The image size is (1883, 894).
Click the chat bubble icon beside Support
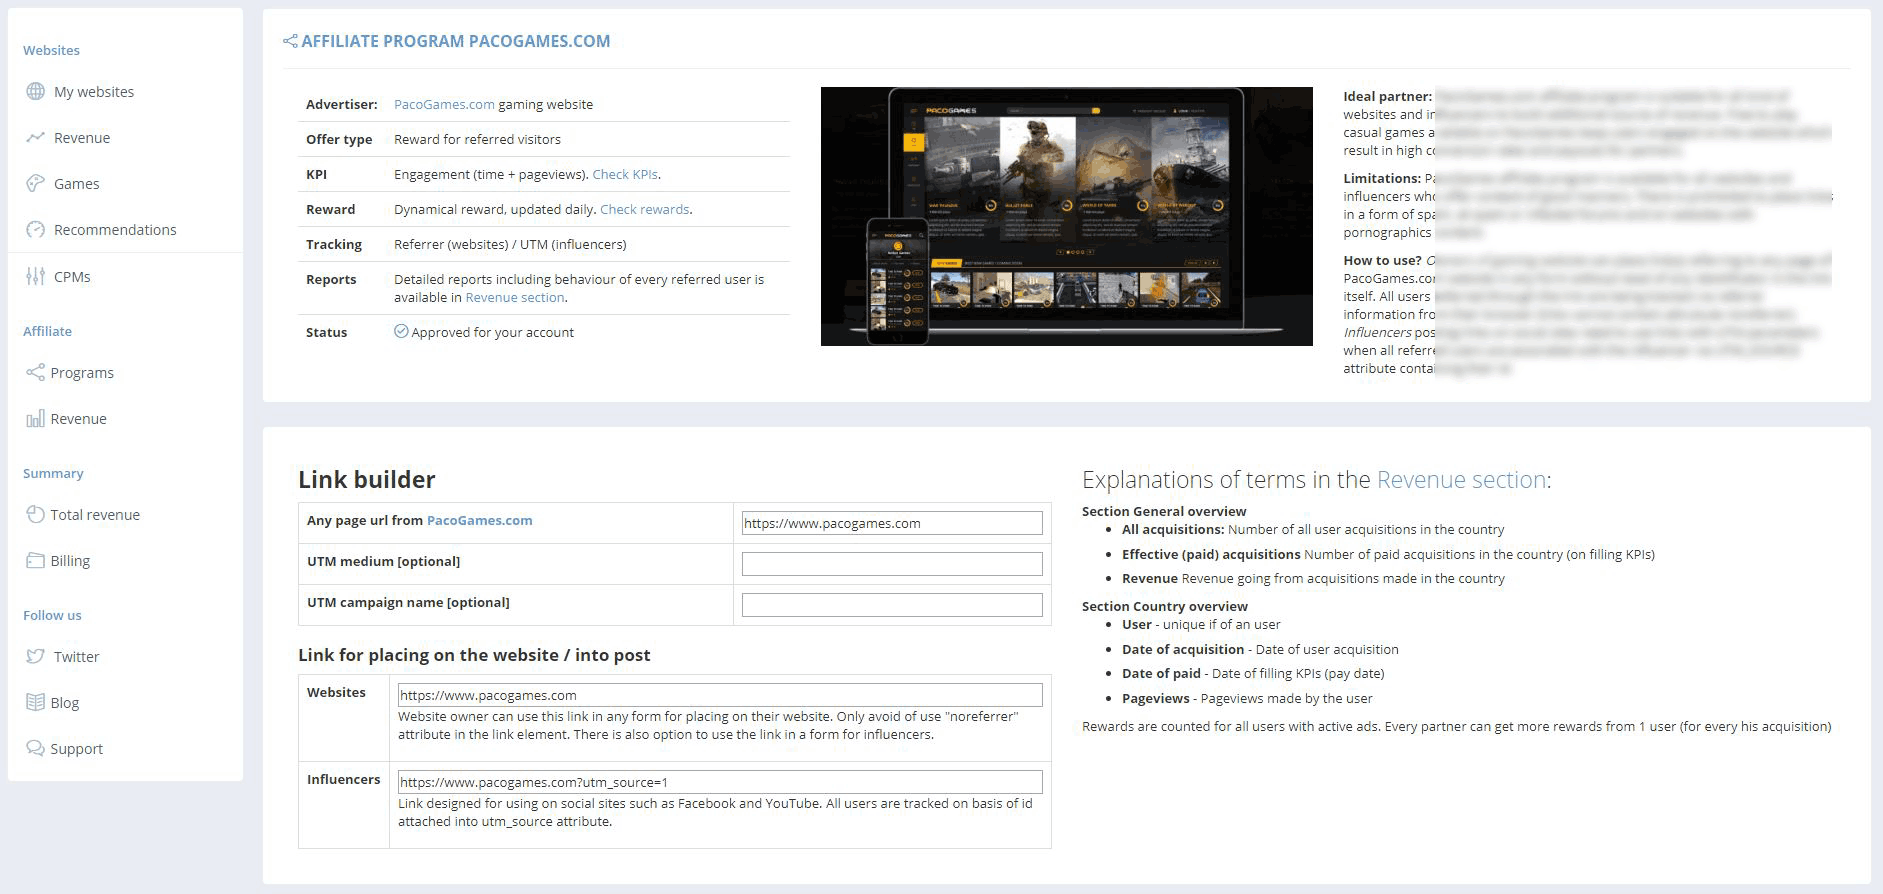35,748
